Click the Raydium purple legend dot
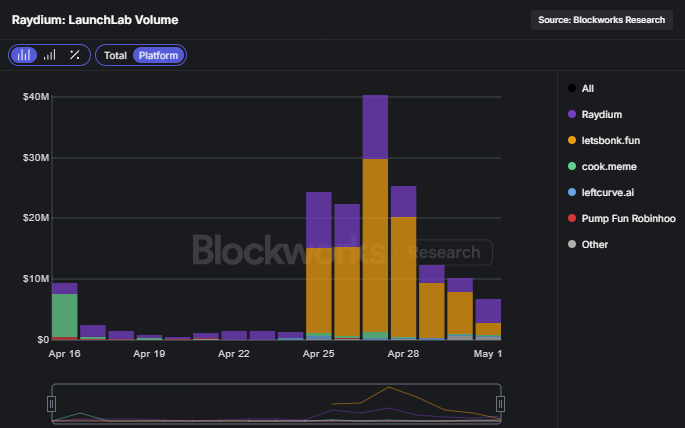The width and height of the screenshot is (685, 428). coord(571,114)
